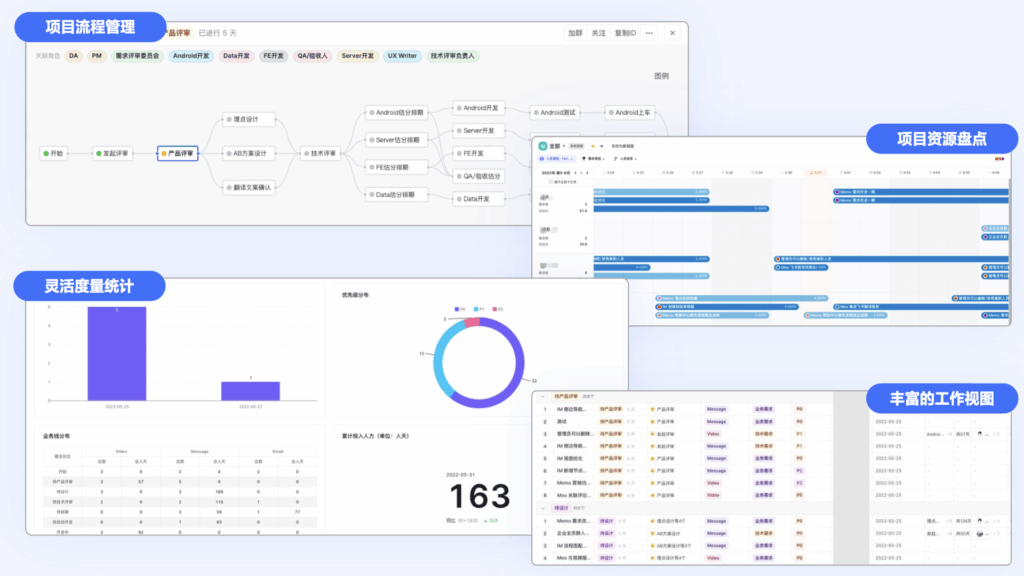Click the 加群 button
1024x576 pixels.
(x=575, y=33)
